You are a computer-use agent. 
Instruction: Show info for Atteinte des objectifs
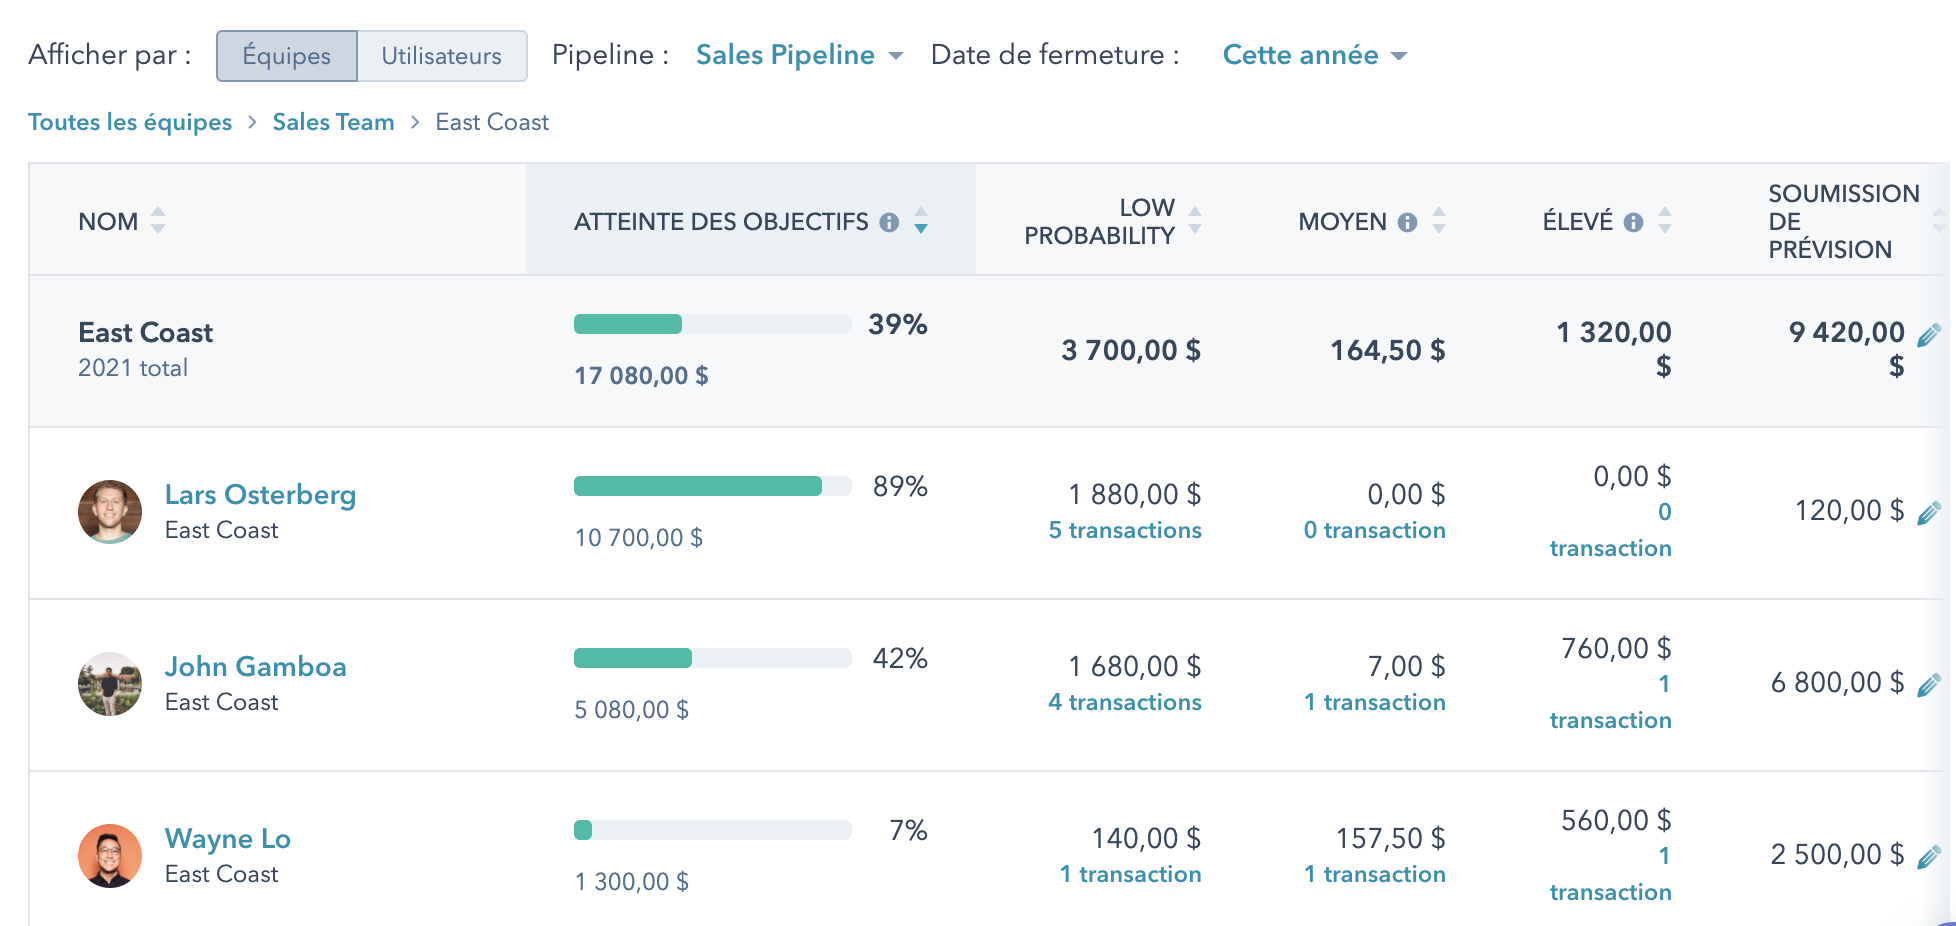tap(889, 222)
